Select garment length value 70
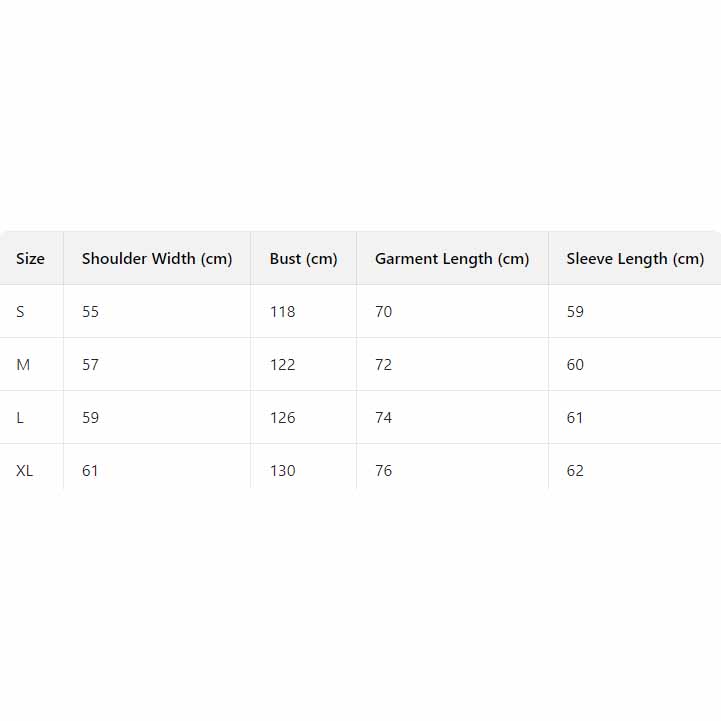Screen dimensions: 721x721 click(384, 312)
